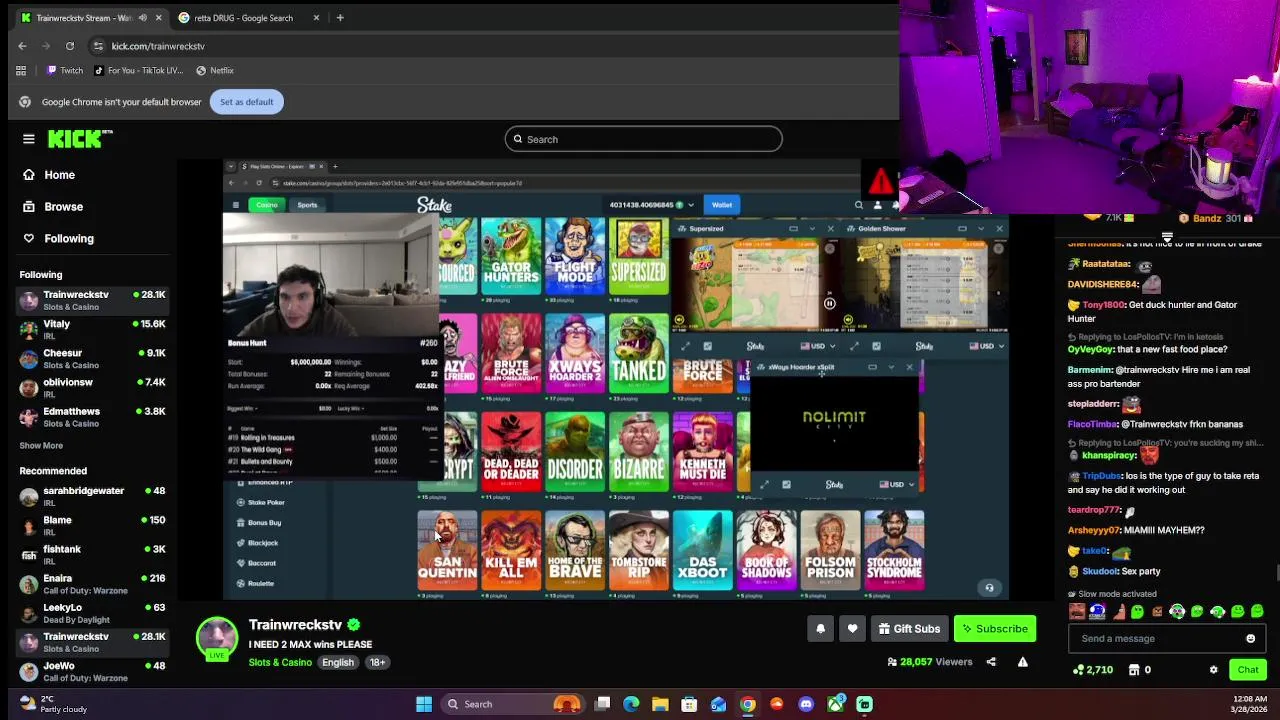
Task: Open Vitaly channel in Following
Action: coord(92,330)
